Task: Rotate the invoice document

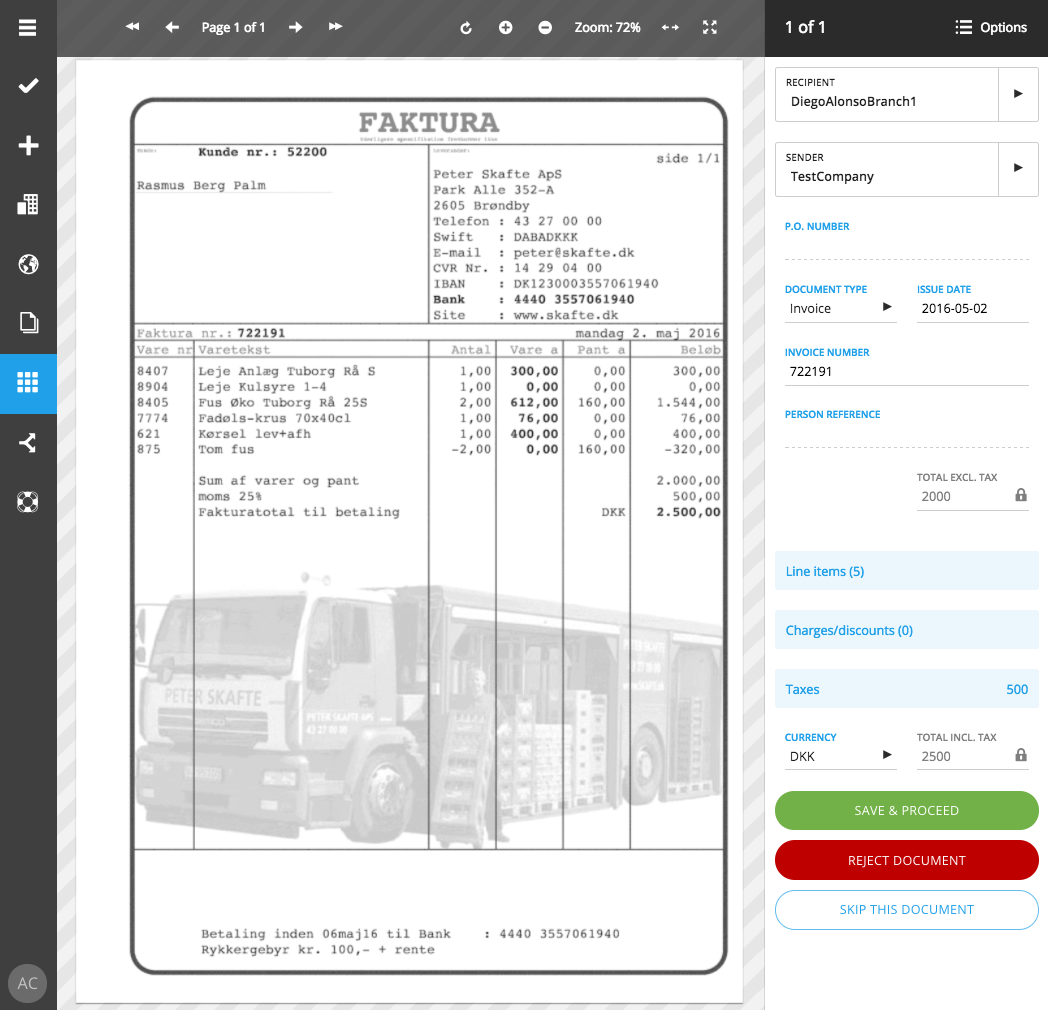Action: 465,28
